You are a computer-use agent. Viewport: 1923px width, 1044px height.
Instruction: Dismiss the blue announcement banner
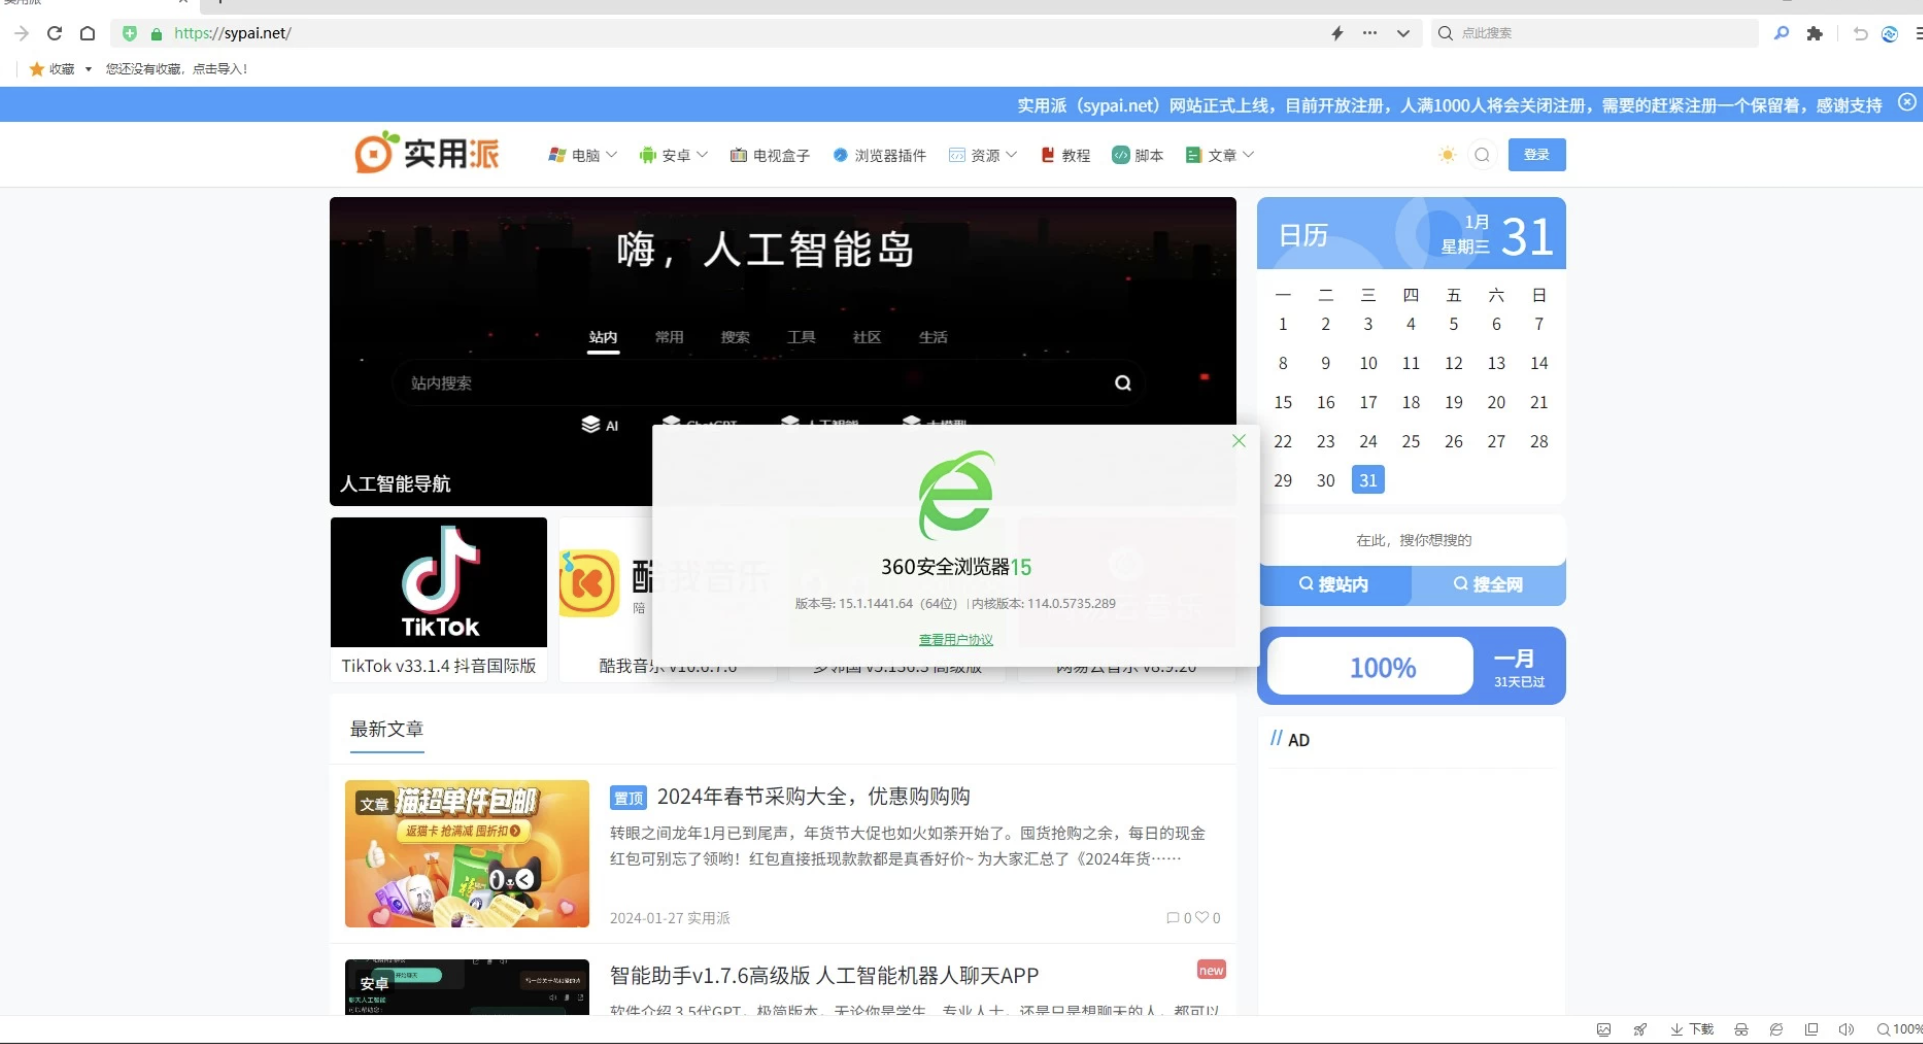[1907, 102]
